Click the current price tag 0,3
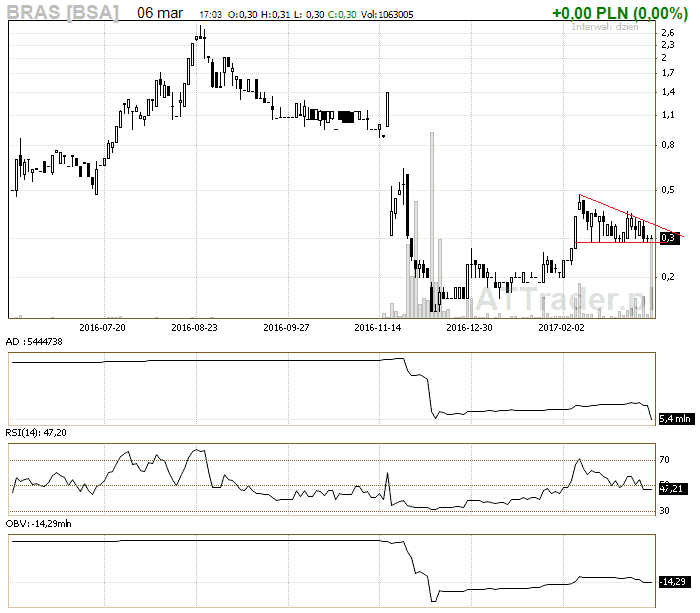 click(x=669, y=238)
